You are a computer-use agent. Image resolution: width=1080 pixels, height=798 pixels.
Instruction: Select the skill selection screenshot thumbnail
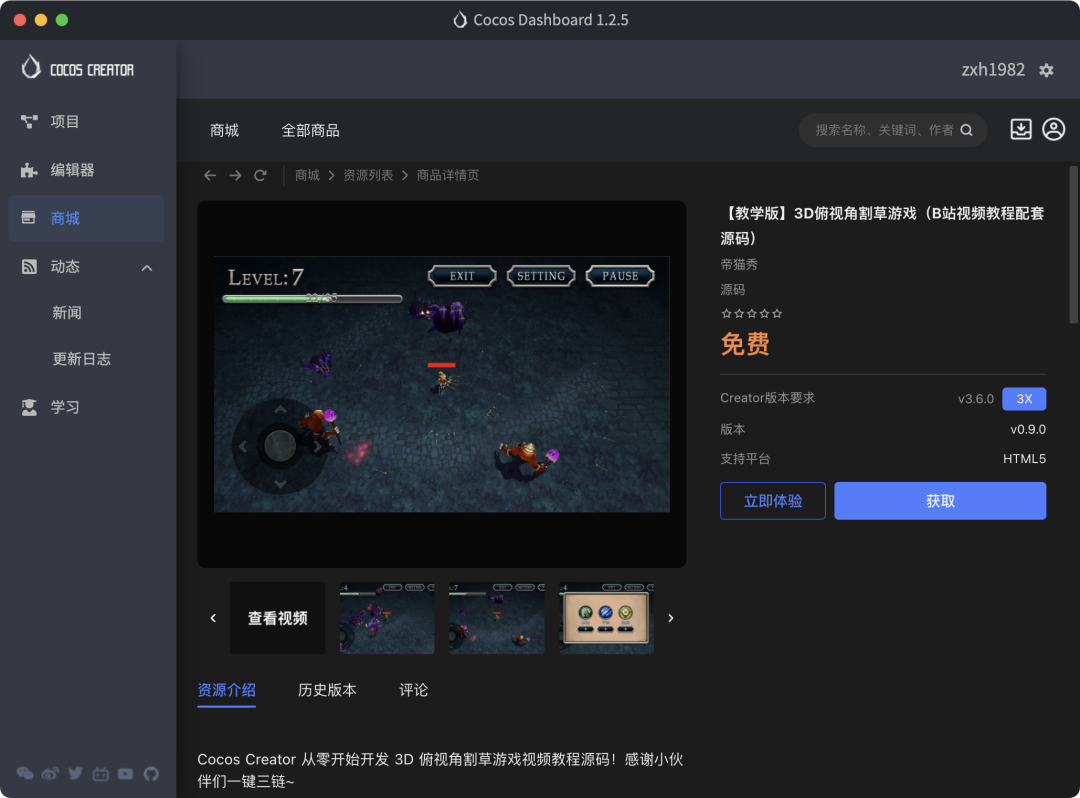coord(606,618)
